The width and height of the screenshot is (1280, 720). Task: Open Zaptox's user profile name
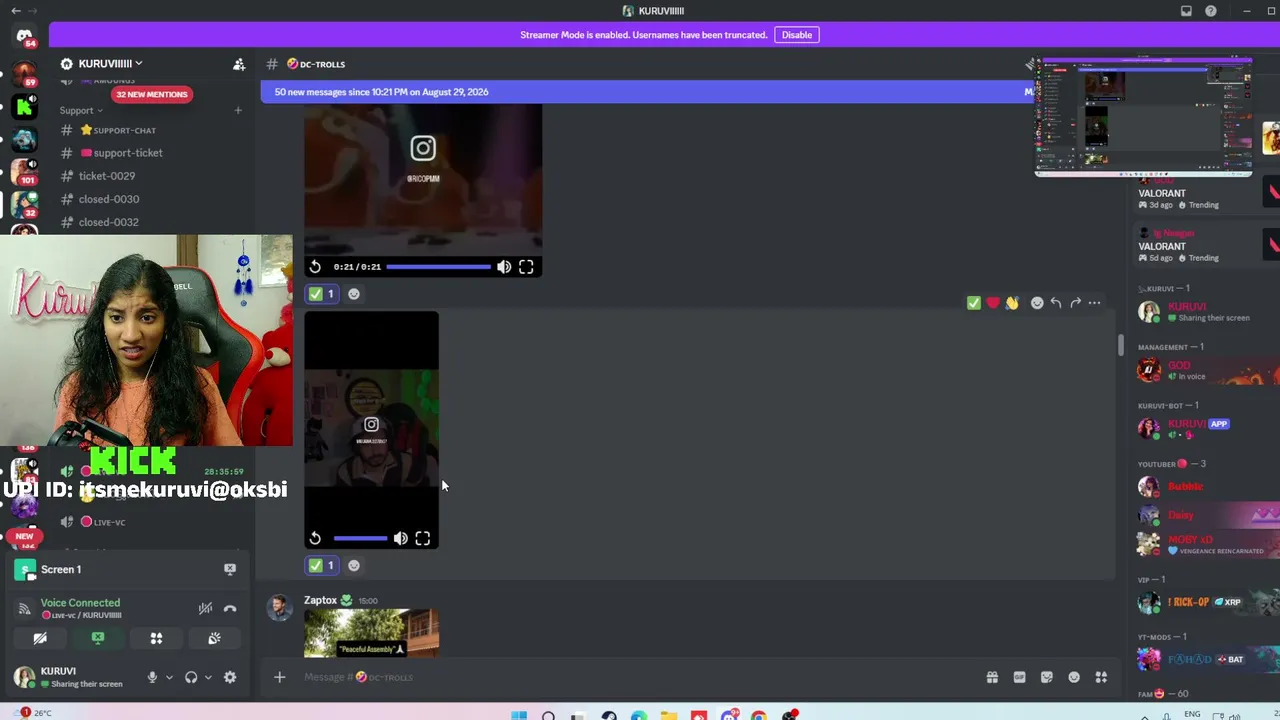(320, 600)
